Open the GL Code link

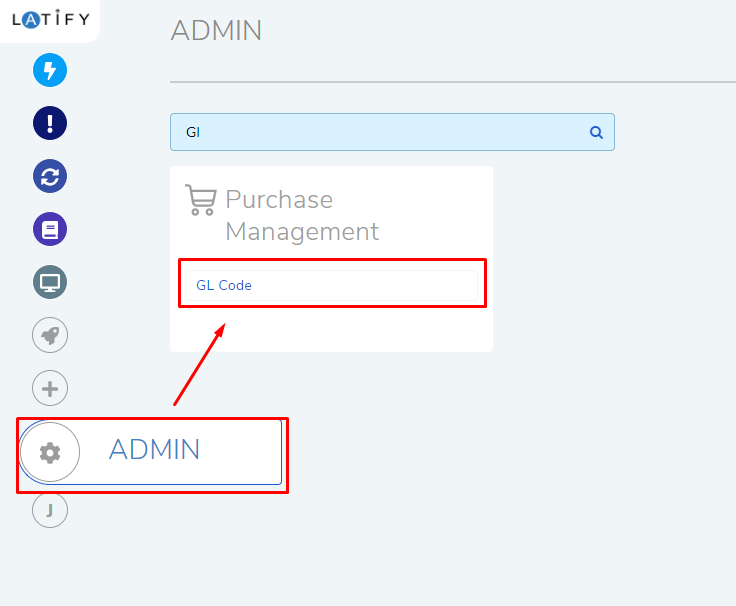224,285
